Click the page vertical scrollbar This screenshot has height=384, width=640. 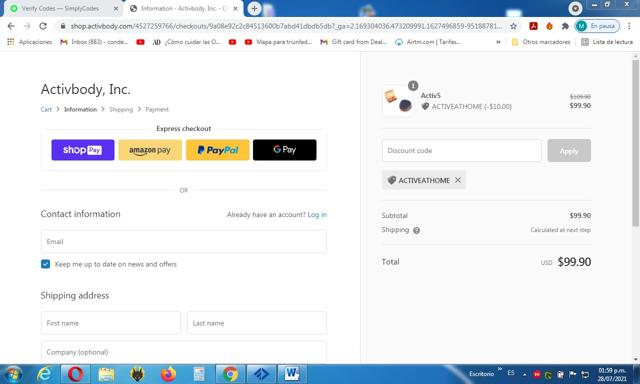tap(636, 143)
